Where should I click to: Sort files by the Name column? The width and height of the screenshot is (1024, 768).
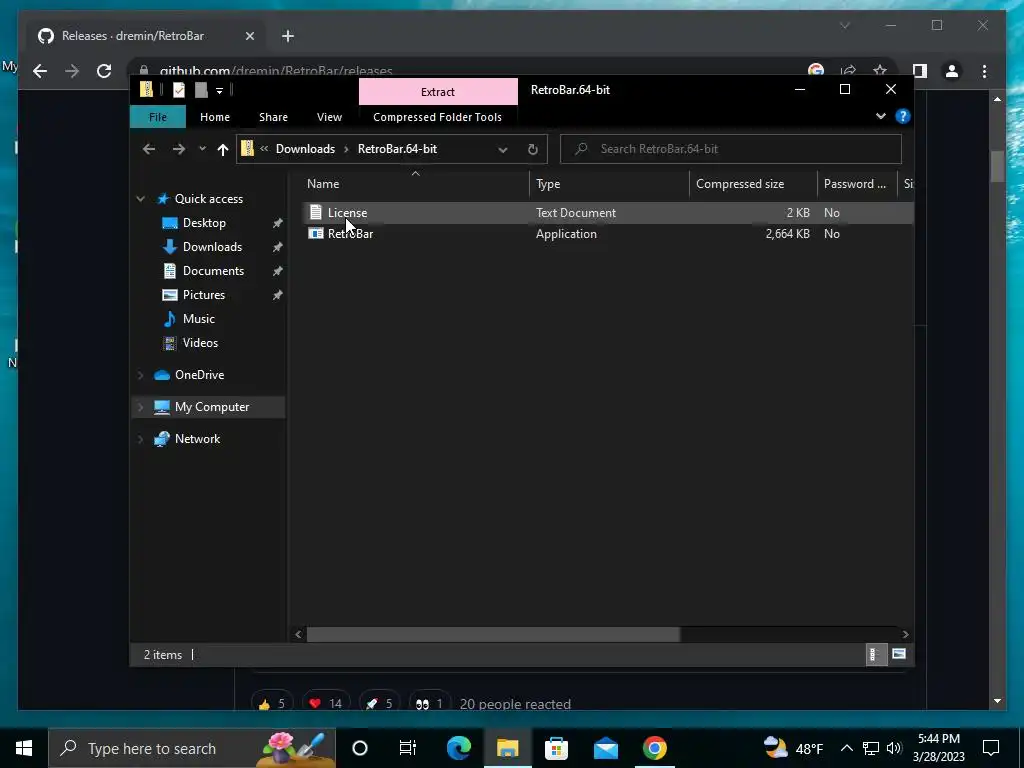pyautogui.click(x=415, y=184)
